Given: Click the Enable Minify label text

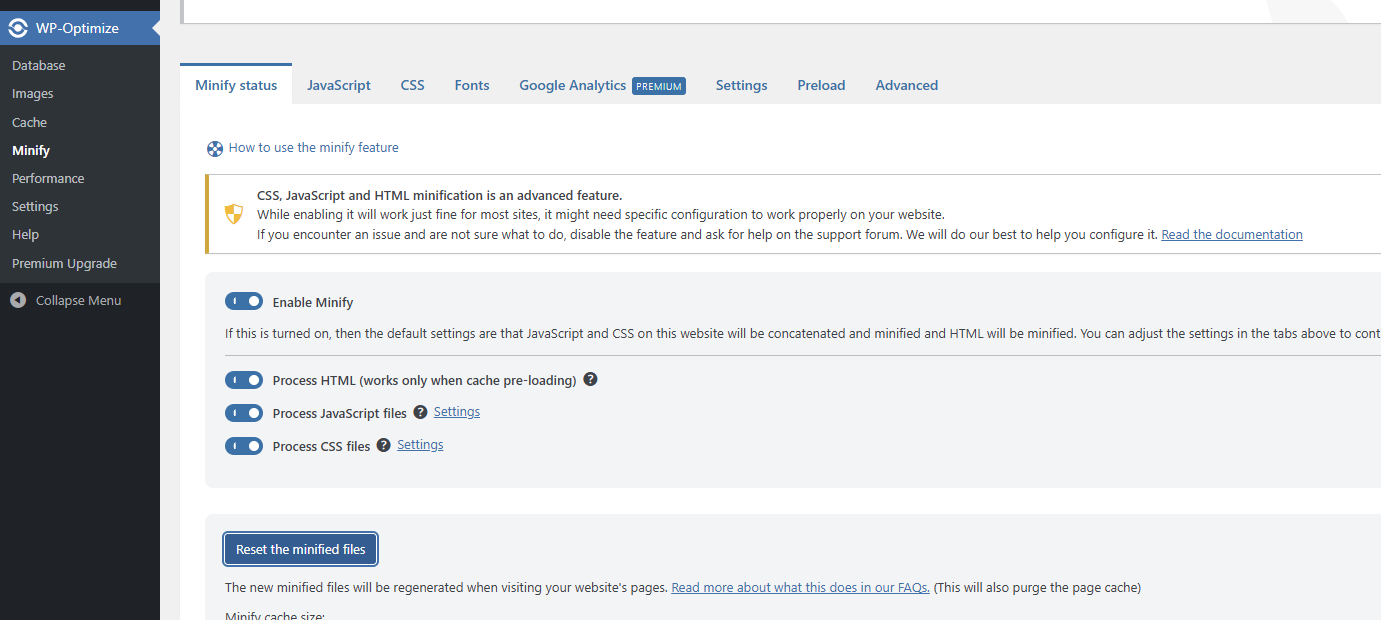Looking at the screenshot, I should coord(313,302).
